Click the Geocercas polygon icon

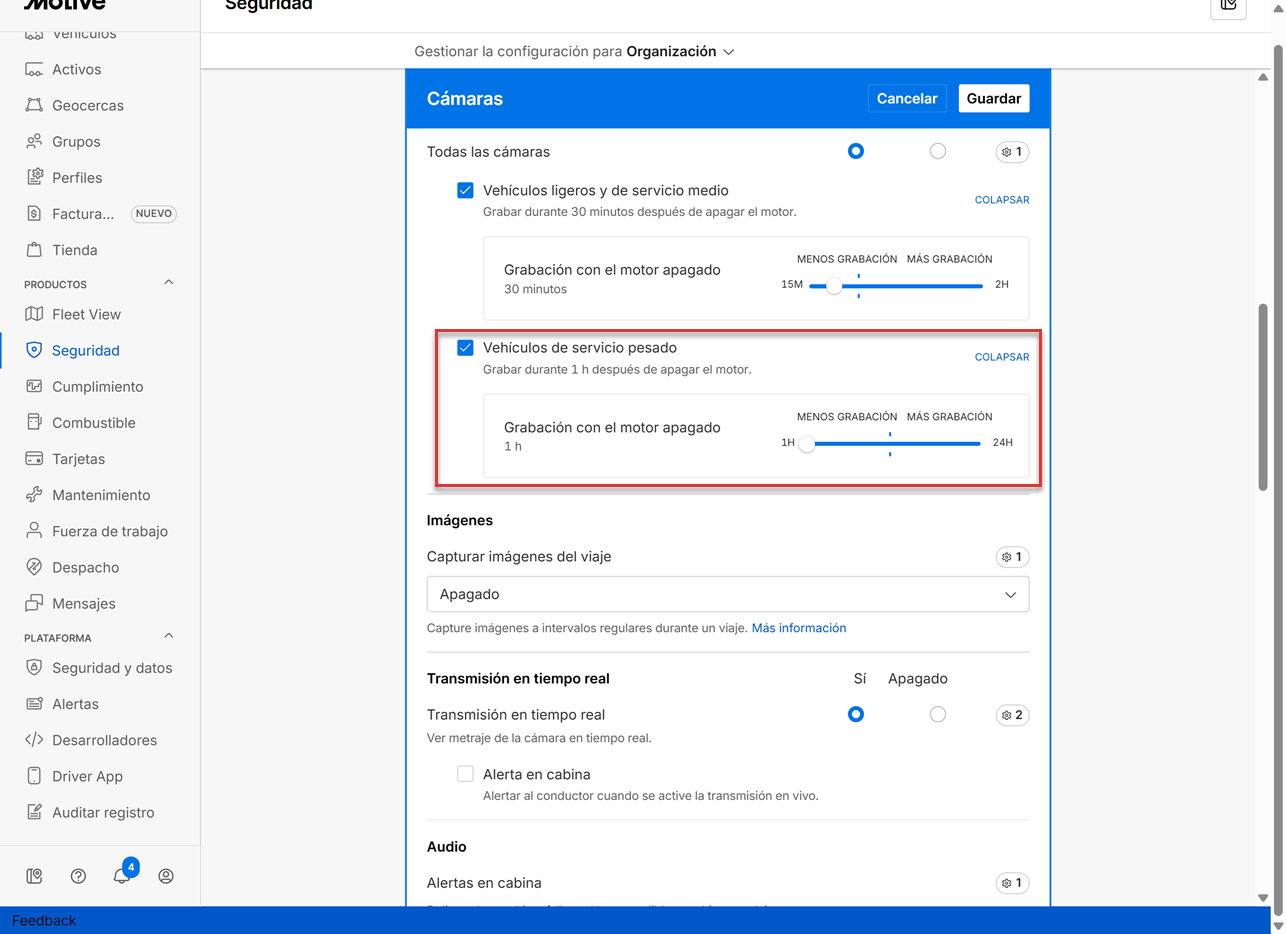click(x=34, y=105)
